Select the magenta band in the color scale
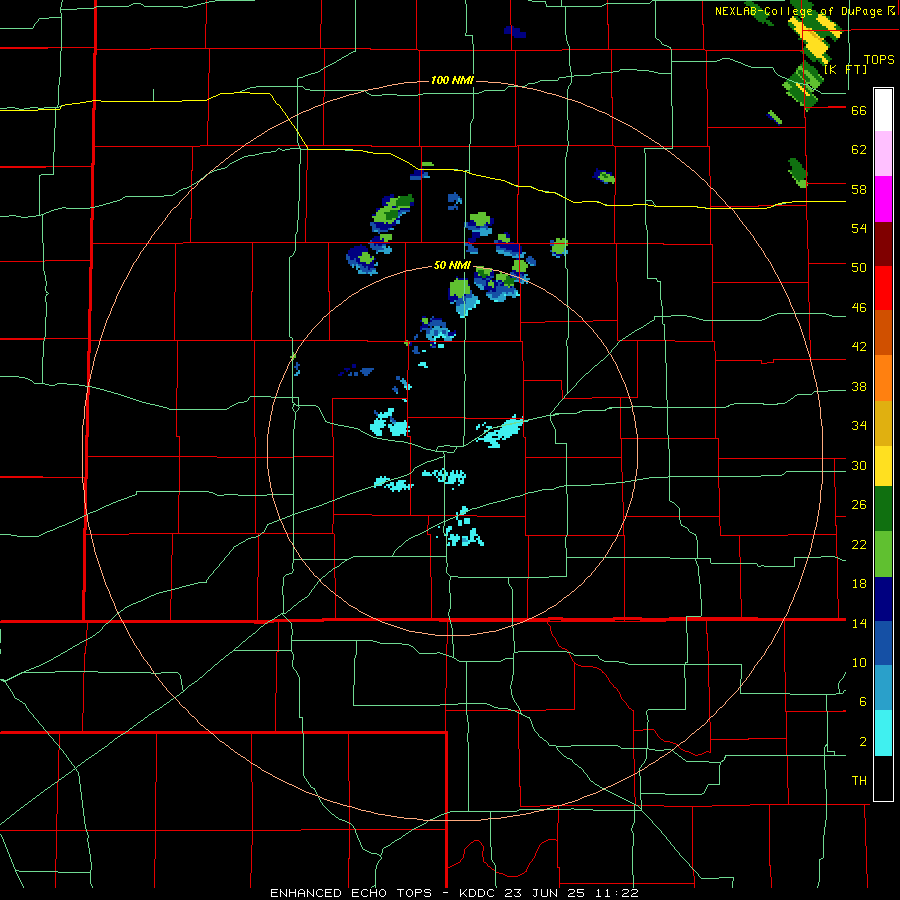 pyautogui.click(x=883, y=199)
